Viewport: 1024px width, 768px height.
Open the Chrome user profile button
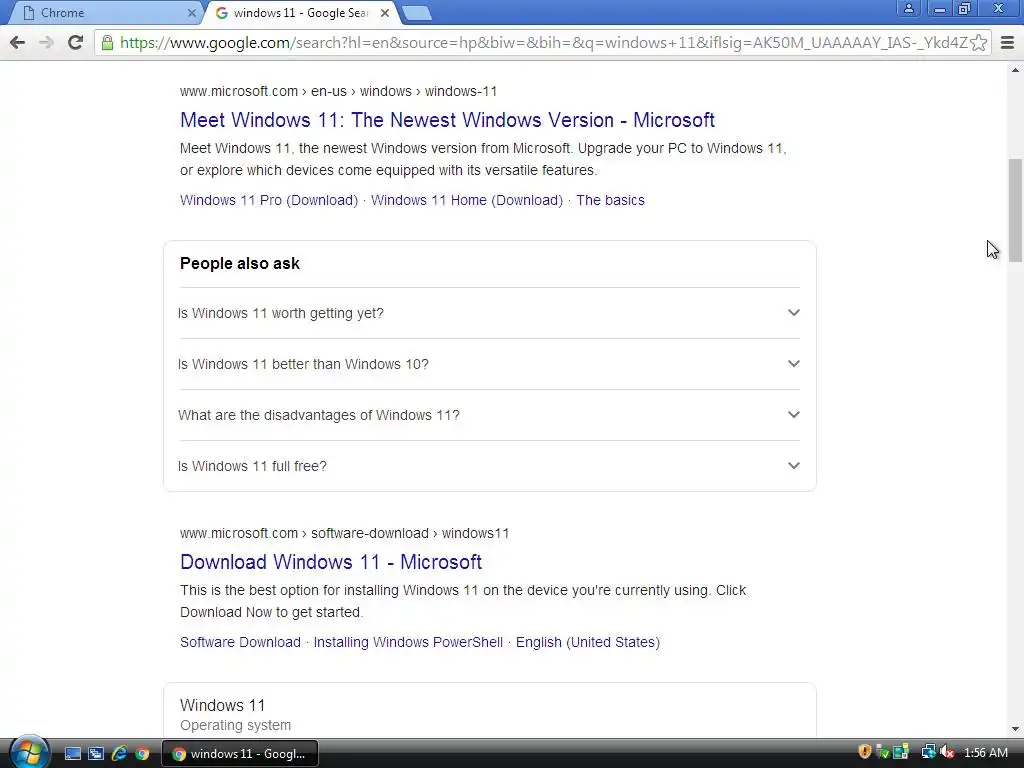pos(908,8)
